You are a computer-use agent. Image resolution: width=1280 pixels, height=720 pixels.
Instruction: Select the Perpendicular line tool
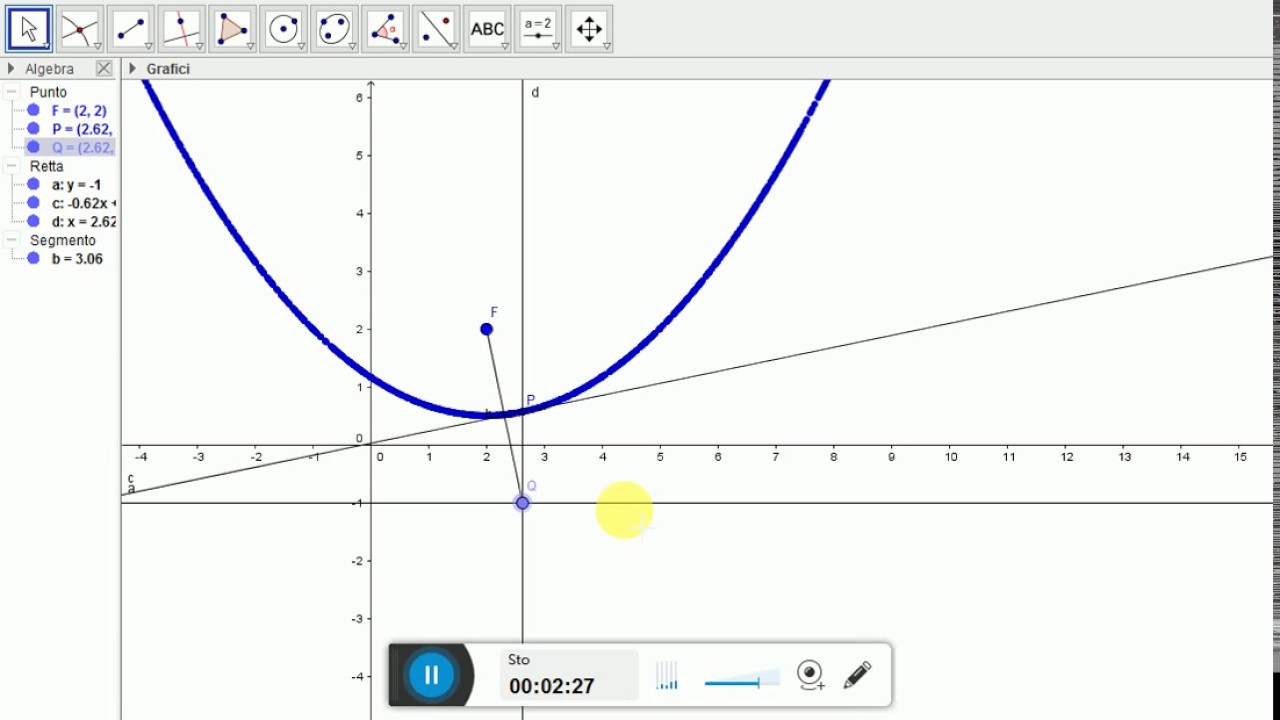click(x=182, y=29)
